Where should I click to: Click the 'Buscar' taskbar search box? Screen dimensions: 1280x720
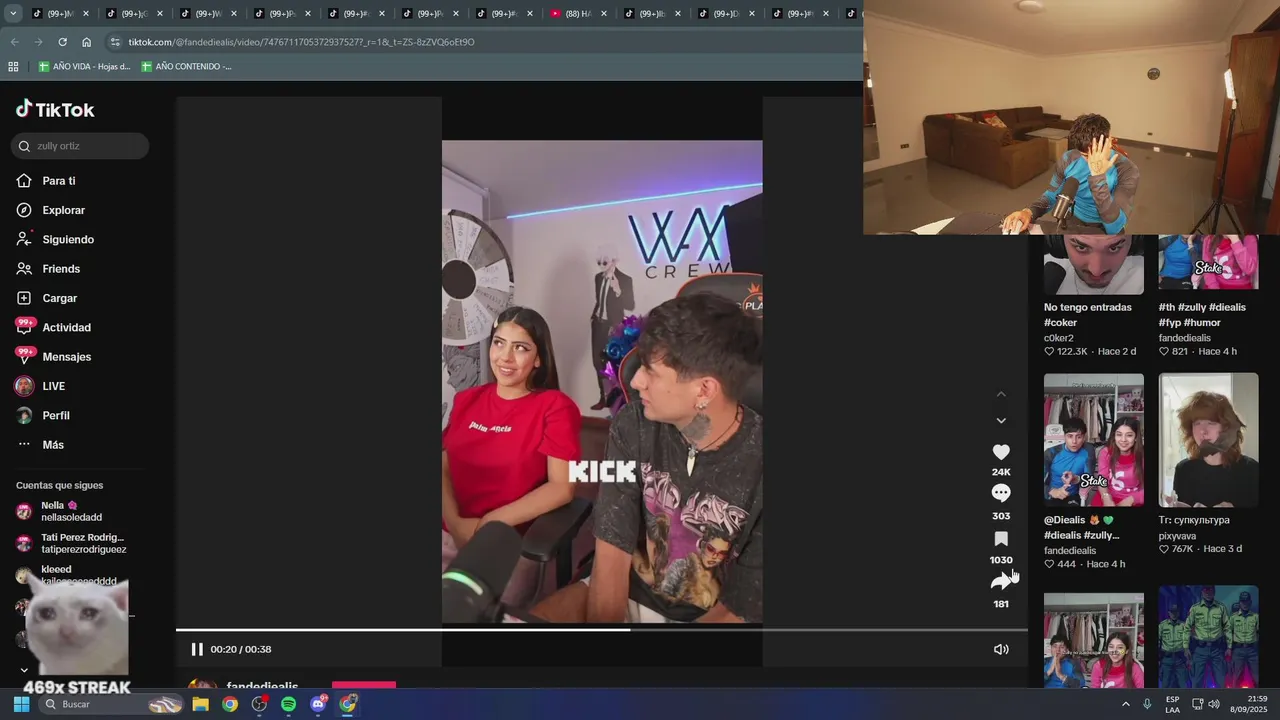[112, 704]
